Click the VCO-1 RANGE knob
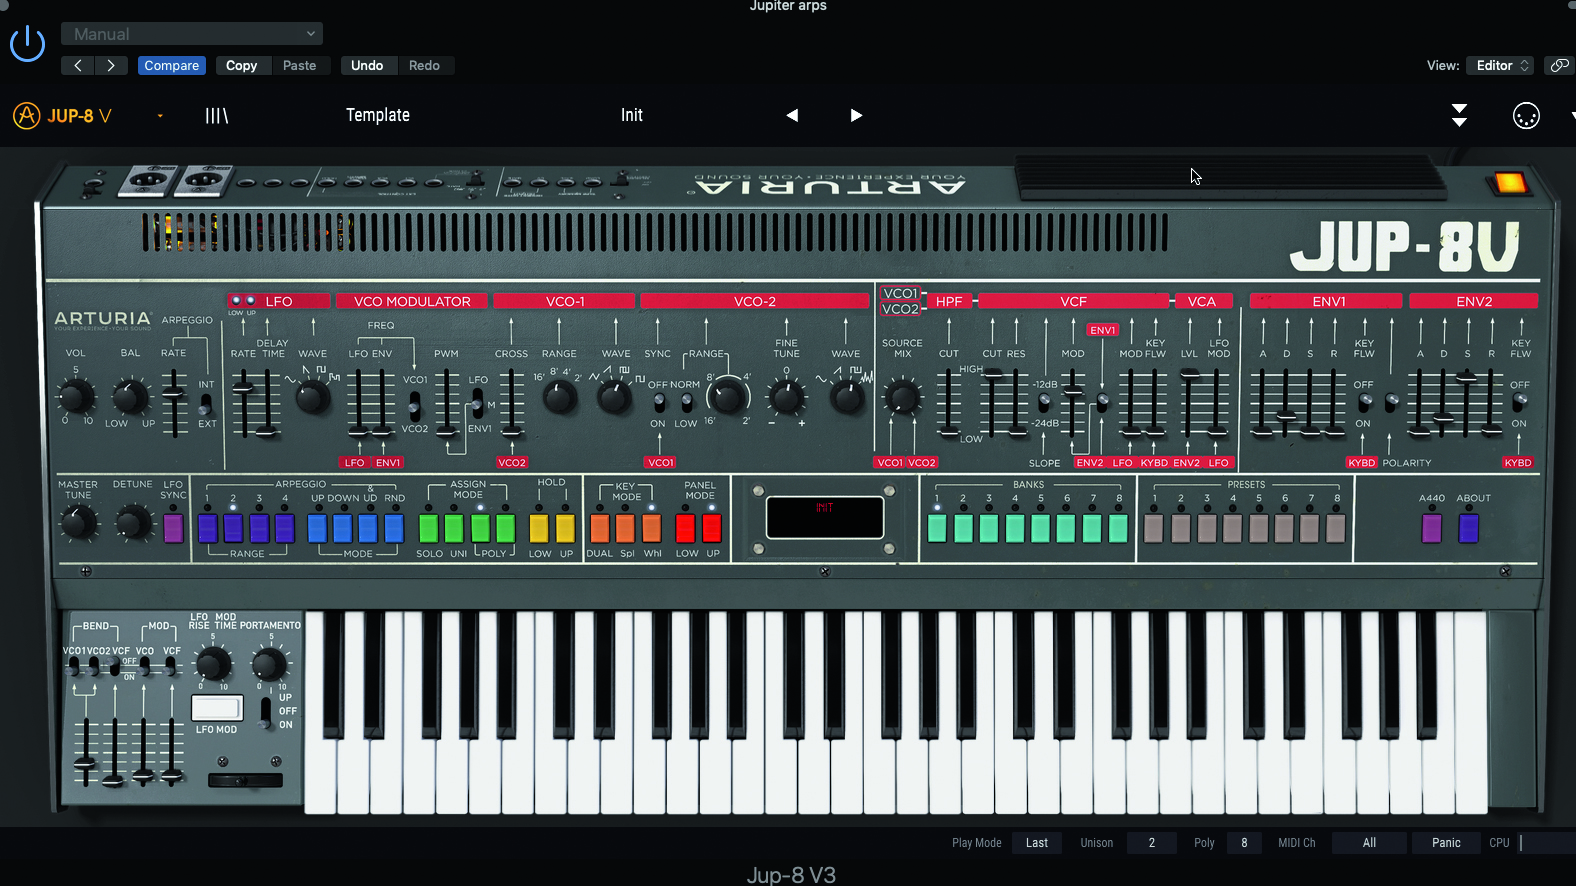The height and width of the screenshot is (886, 1576). (559, 397)
